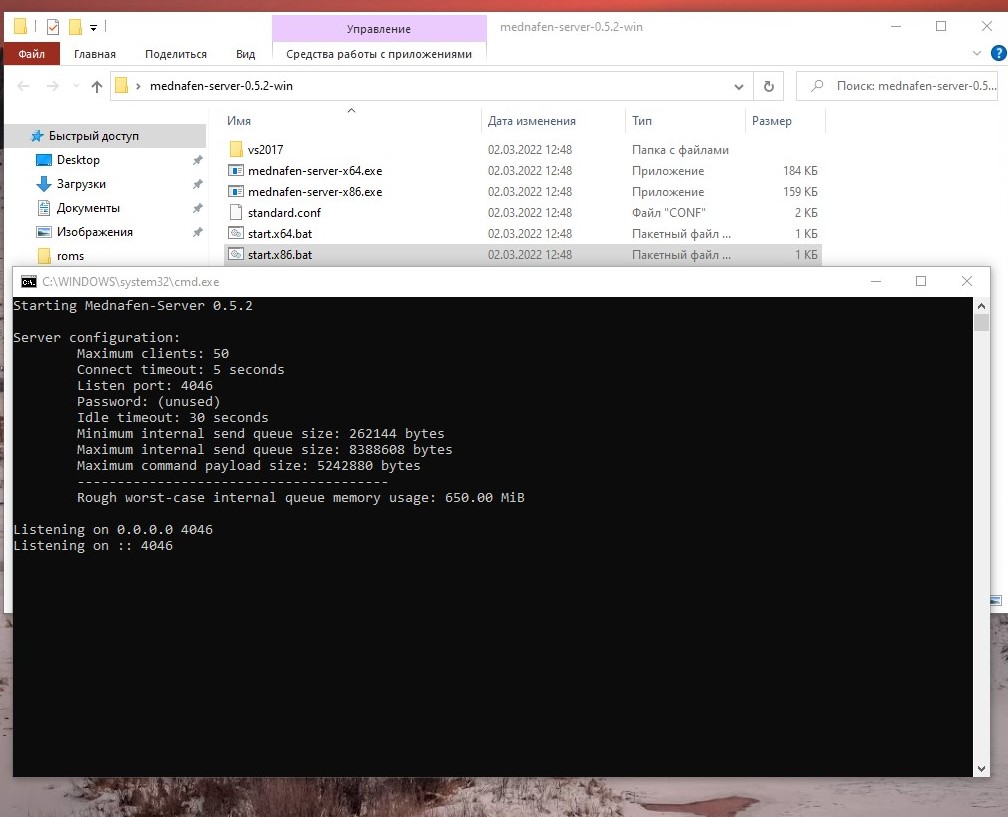Viewport: 1008px width, 817px height.
Task: Select the standard.conf file
Action: pos(284,213)
